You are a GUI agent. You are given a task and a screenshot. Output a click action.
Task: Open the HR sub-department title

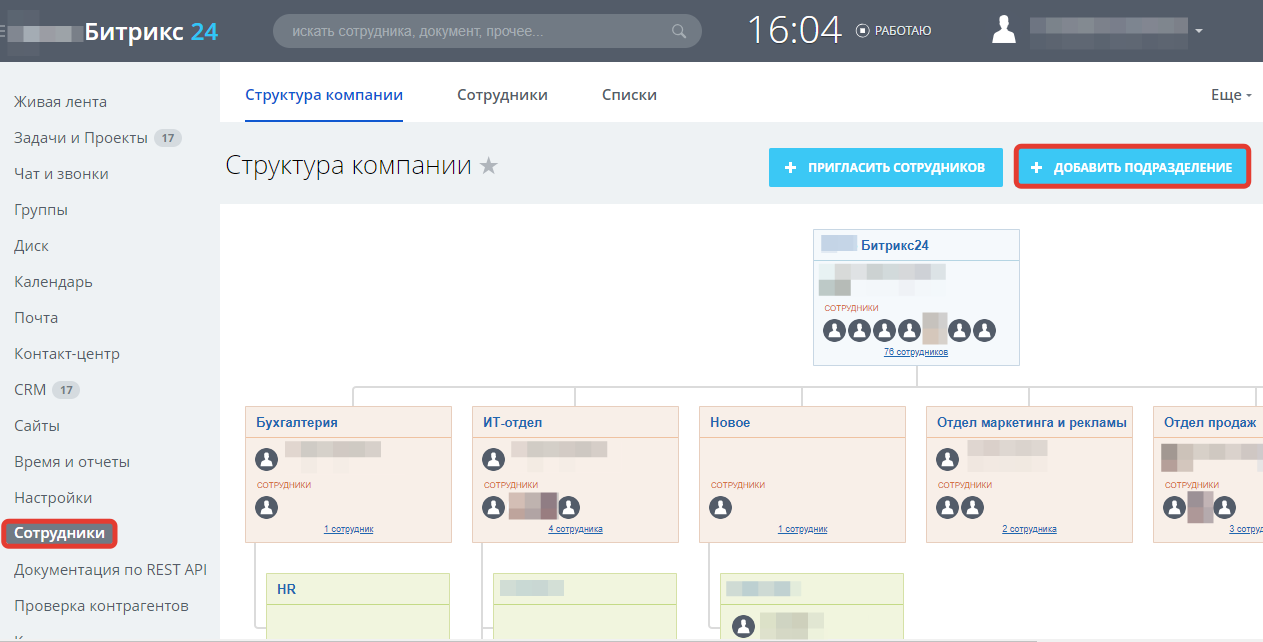point(287,590)
